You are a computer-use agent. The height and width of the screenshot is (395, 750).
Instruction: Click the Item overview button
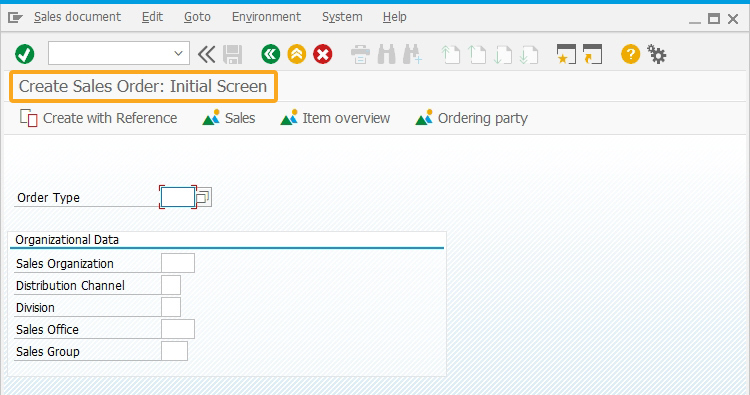[335, 118]
